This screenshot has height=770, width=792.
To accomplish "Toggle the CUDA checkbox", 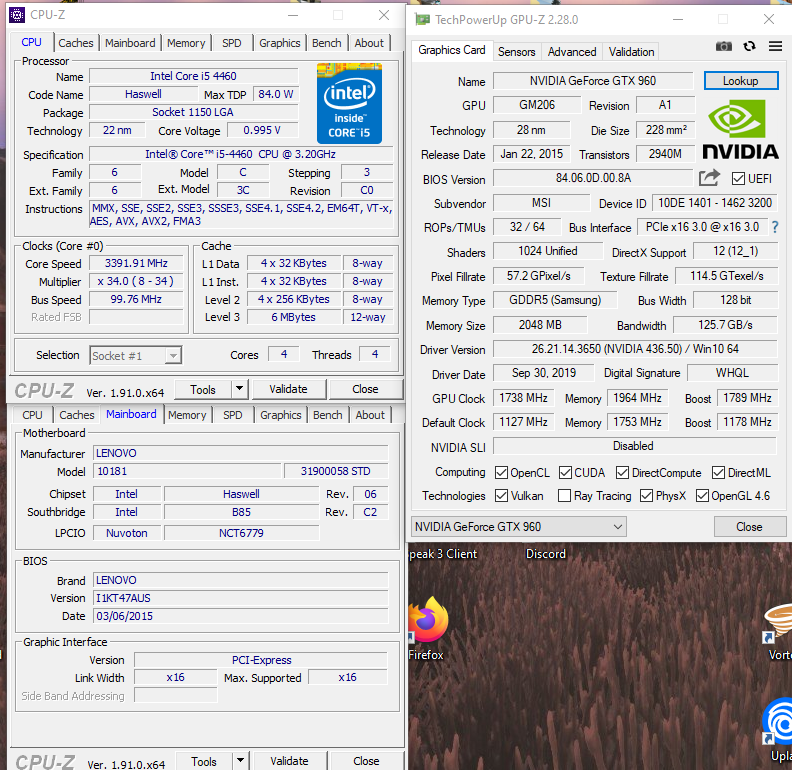I will [x=565, y=472].
